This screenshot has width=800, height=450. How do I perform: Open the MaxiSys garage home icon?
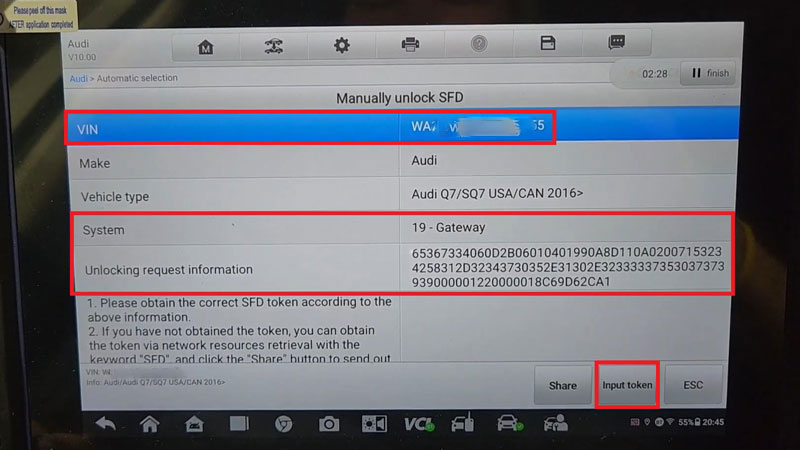194,424
